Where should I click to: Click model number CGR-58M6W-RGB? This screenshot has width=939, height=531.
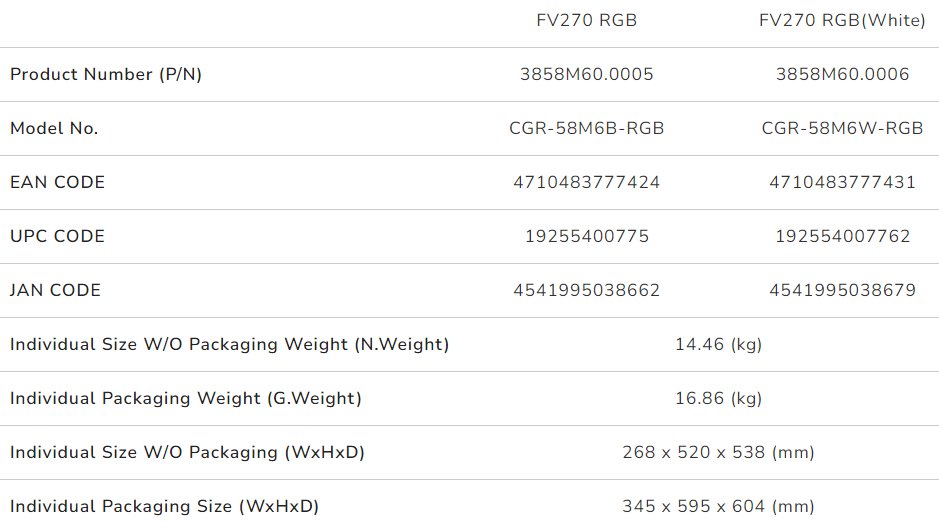coord(842,129)
